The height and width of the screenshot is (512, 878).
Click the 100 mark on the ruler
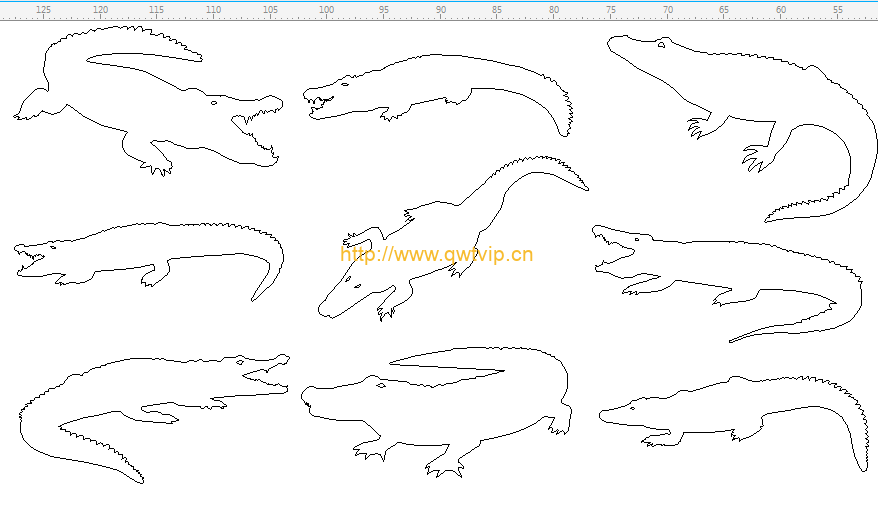[326, 10]
